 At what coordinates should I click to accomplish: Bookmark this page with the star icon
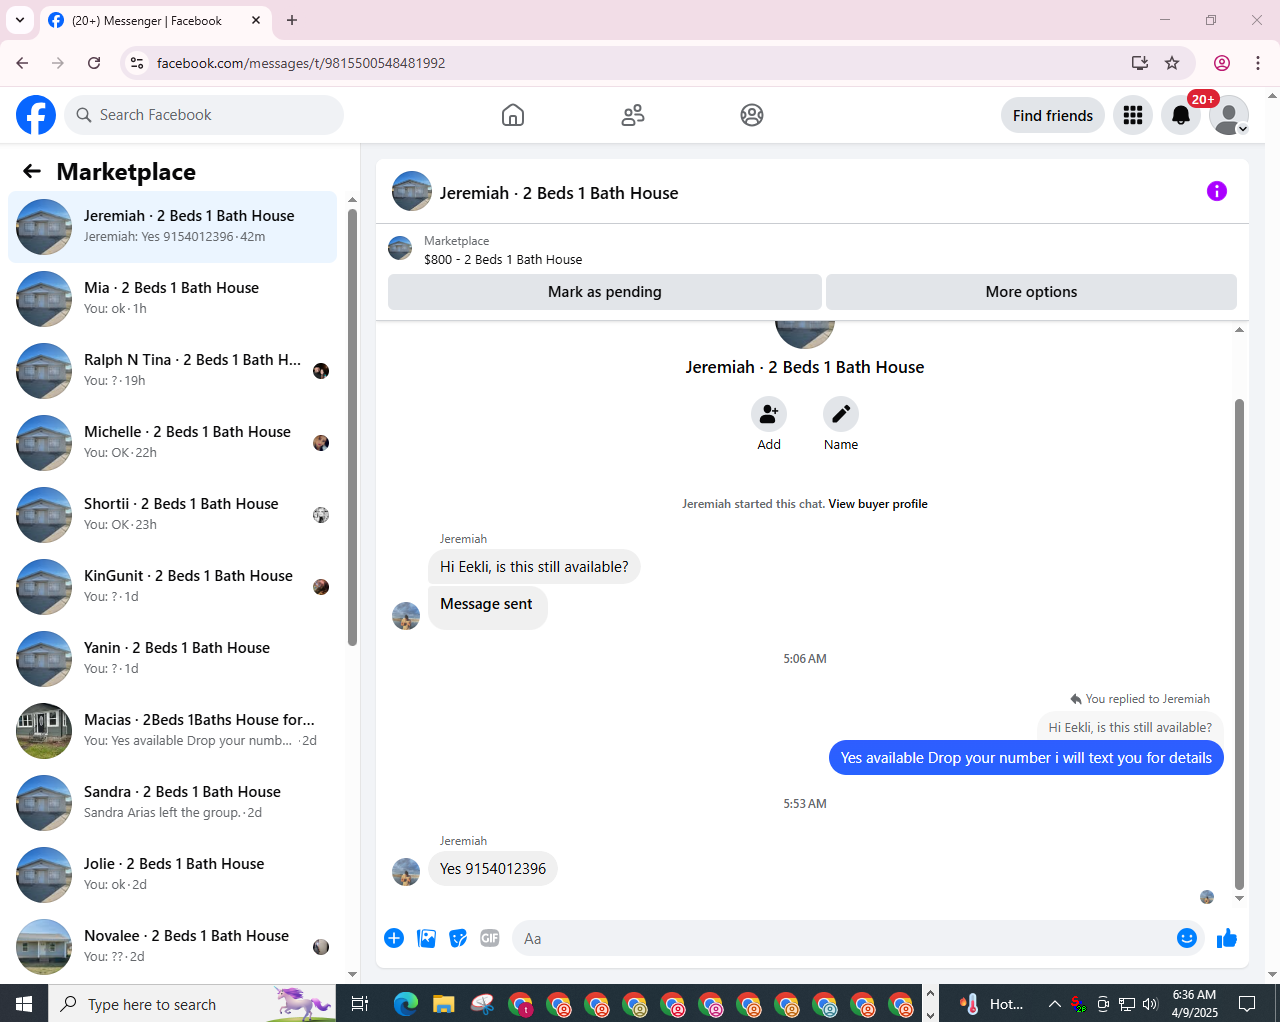tap(1172, 63)
